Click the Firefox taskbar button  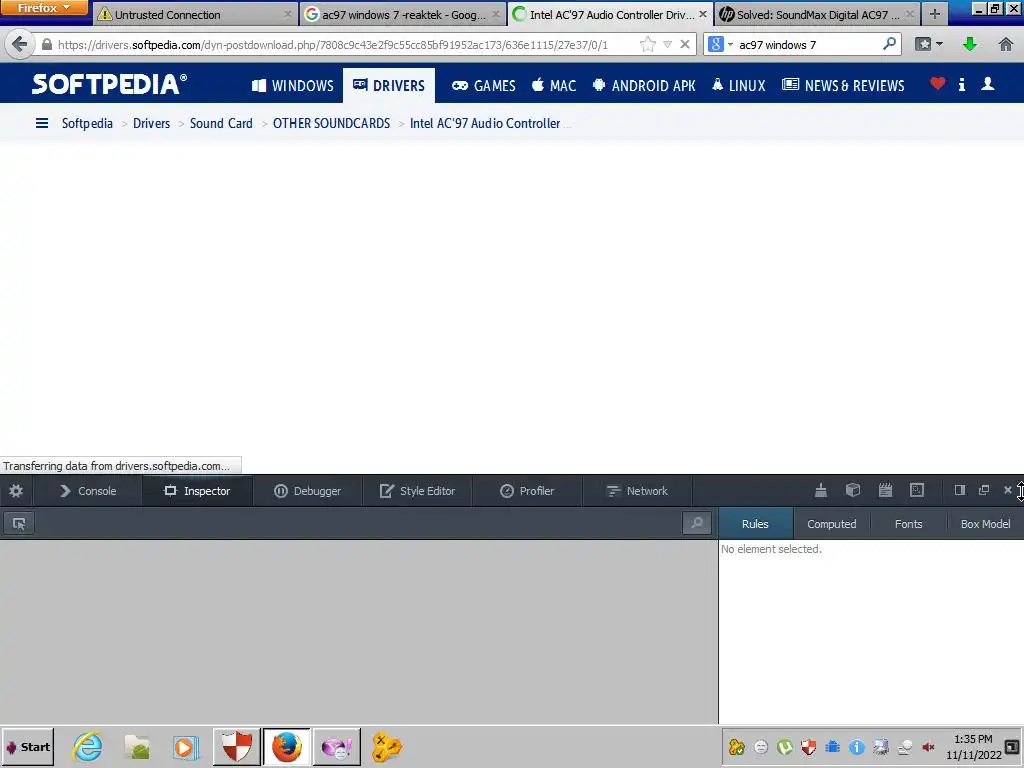click(286, 747)
